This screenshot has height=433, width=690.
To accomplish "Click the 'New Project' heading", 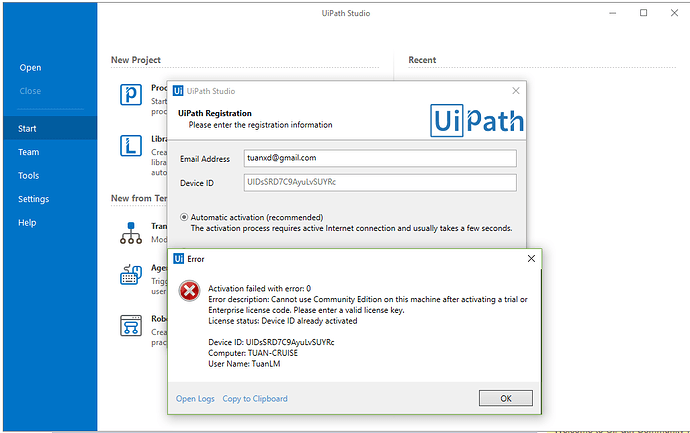I will pyautogui.click(x=136, y=60).
